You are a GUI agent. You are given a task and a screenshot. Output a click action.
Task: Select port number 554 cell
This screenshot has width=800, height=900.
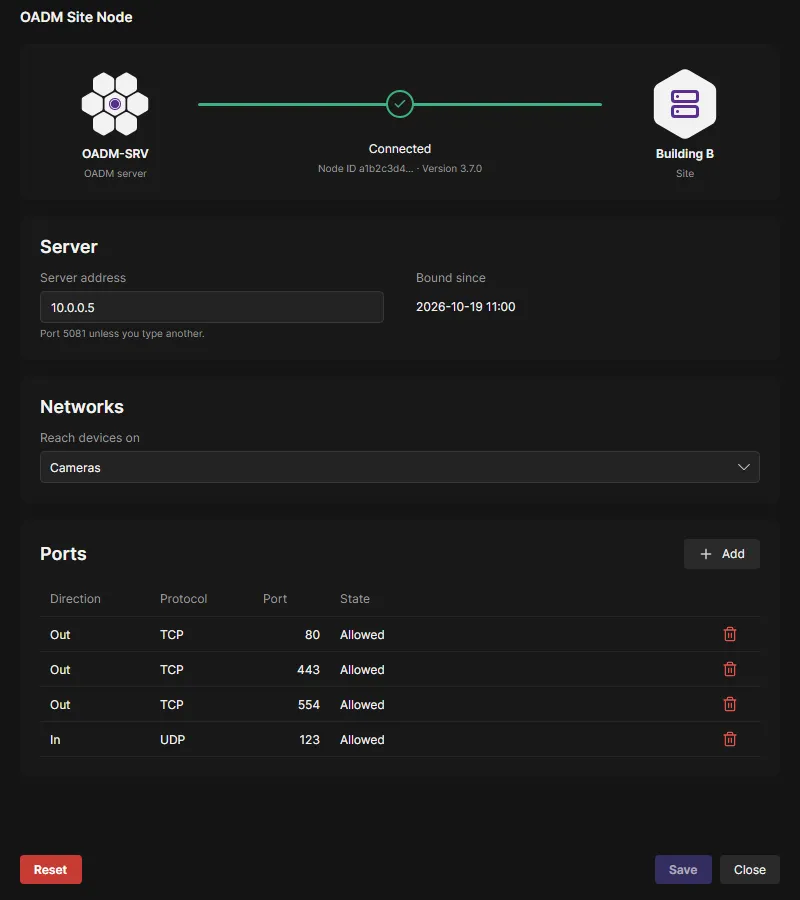tap(309, 705)
